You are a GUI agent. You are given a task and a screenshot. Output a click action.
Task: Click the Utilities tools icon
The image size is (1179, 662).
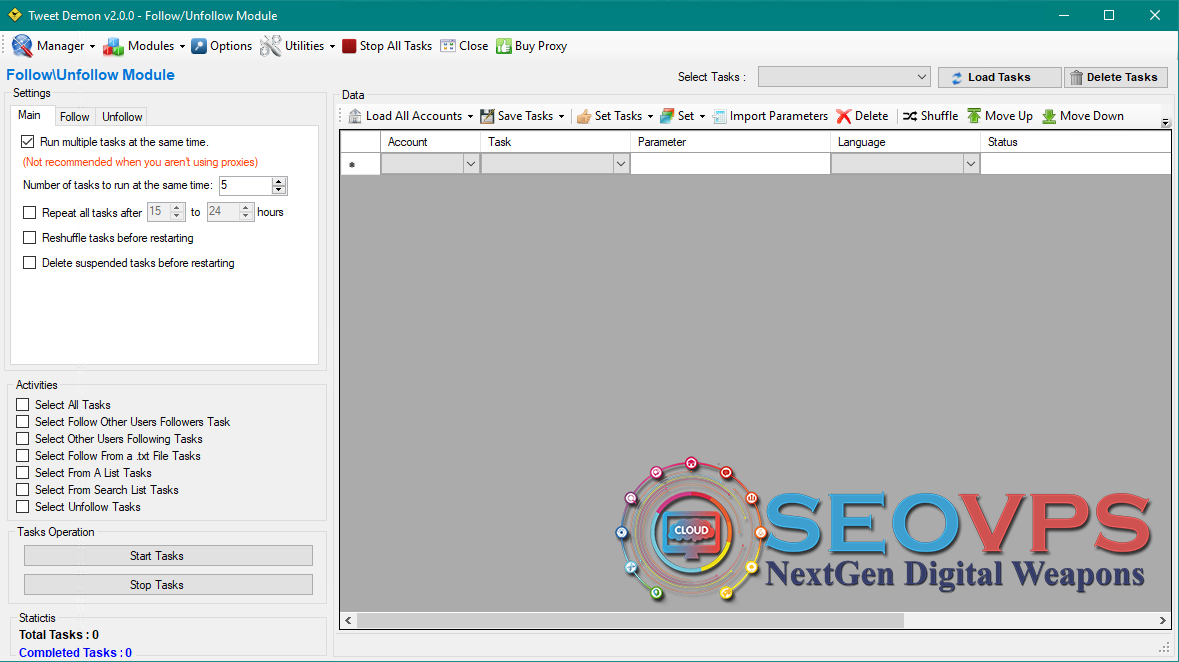(271, 46)
